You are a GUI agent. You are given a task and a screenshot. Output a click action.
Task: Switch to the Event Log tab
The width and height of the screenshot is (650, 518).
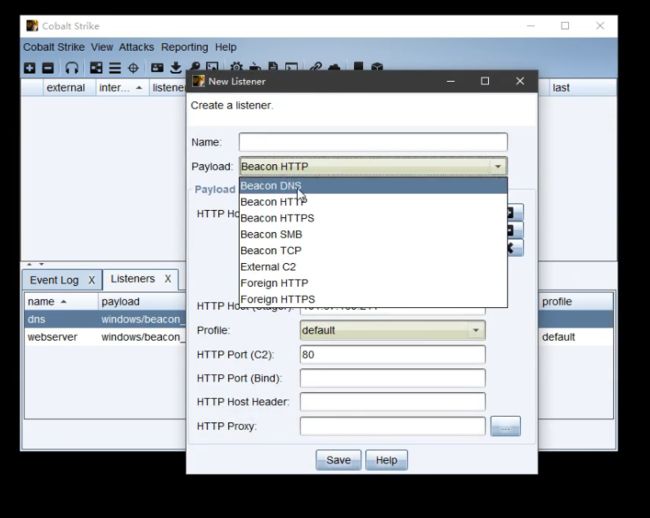pos(54,280)
